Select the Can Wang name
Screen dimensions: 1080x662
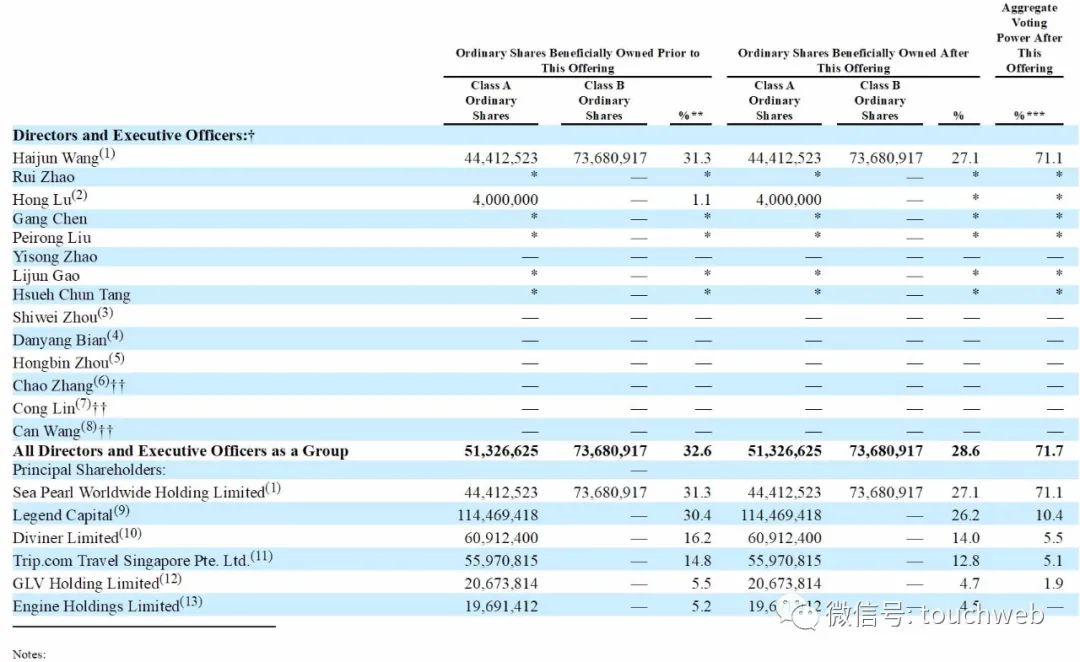click(46, 431)
